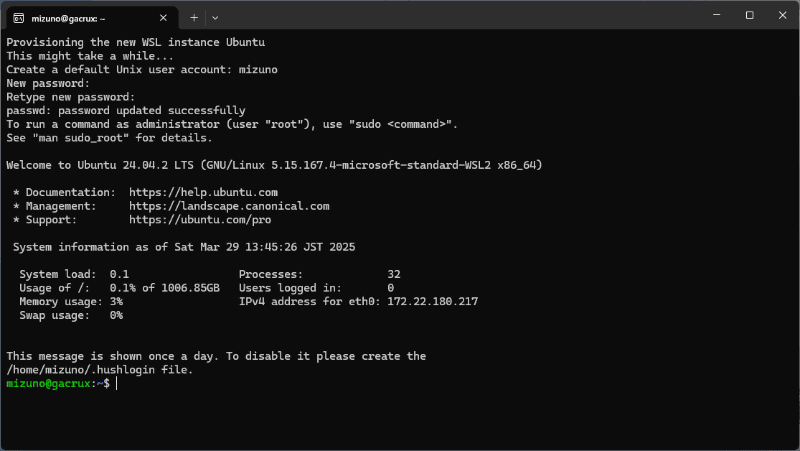Close the mizuno@gacrux tab

pyautogui.click(x=163, y=17)
